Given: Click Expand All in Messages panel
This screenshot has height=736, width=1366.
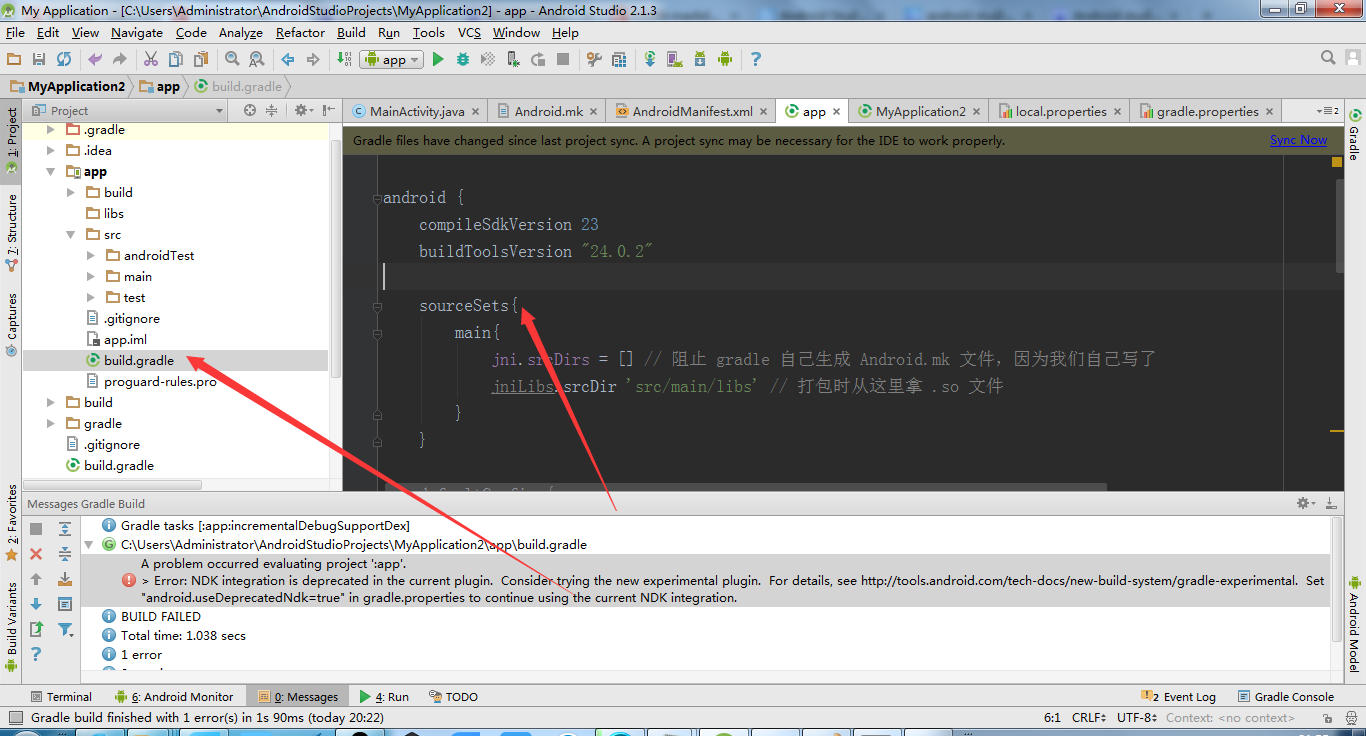Looking at the screenshot, I should coord(65,529).
